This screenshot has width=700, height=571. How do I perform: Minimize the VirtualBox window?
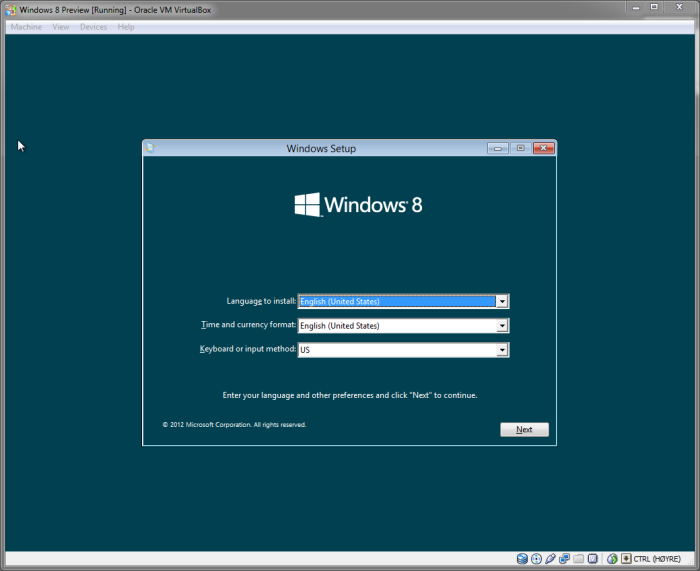(x=636, y=7)
